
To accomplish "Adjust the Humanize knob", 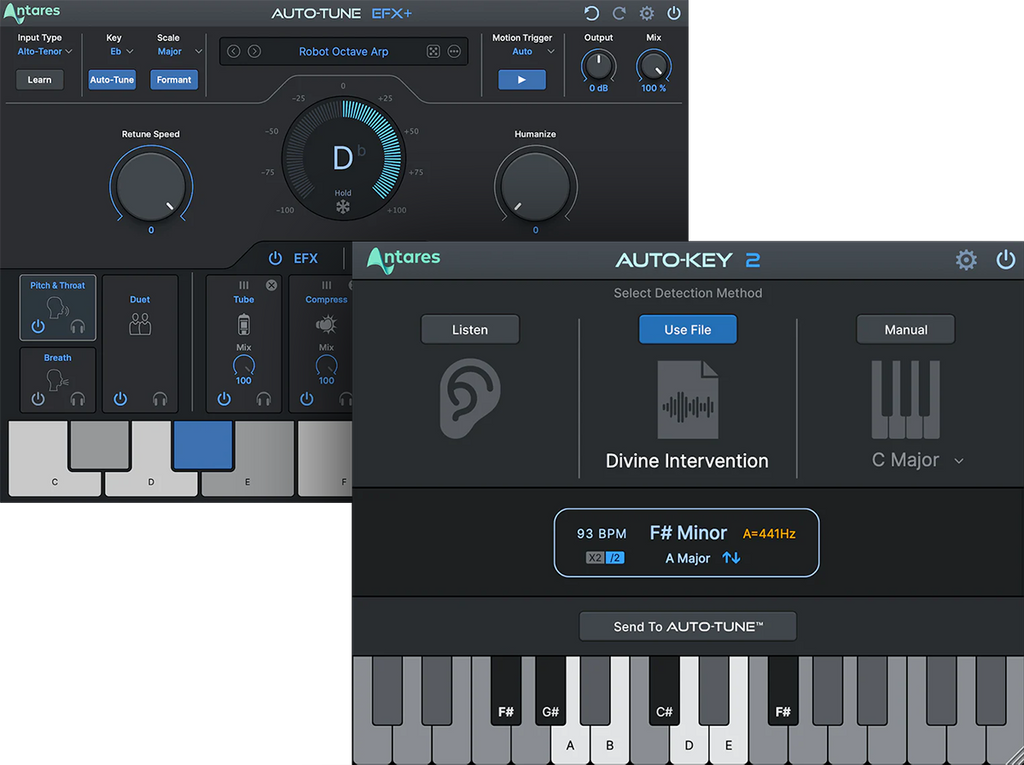I will click(536, 186).
